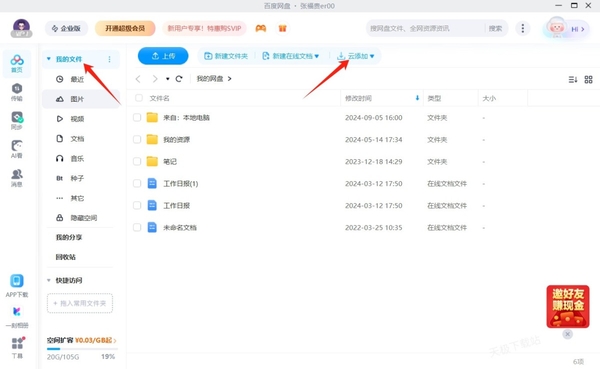Open the AI看 sidebar icon
This screenshot has width=600, height=369.
pyautogui.click(x=17, y=149)
